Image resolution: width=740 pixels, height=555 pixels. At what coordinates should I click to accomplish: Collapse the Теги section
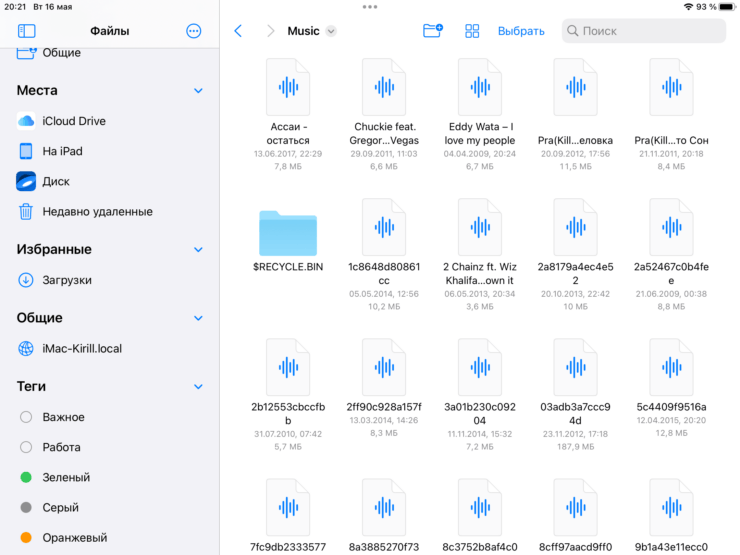(198, 386)
